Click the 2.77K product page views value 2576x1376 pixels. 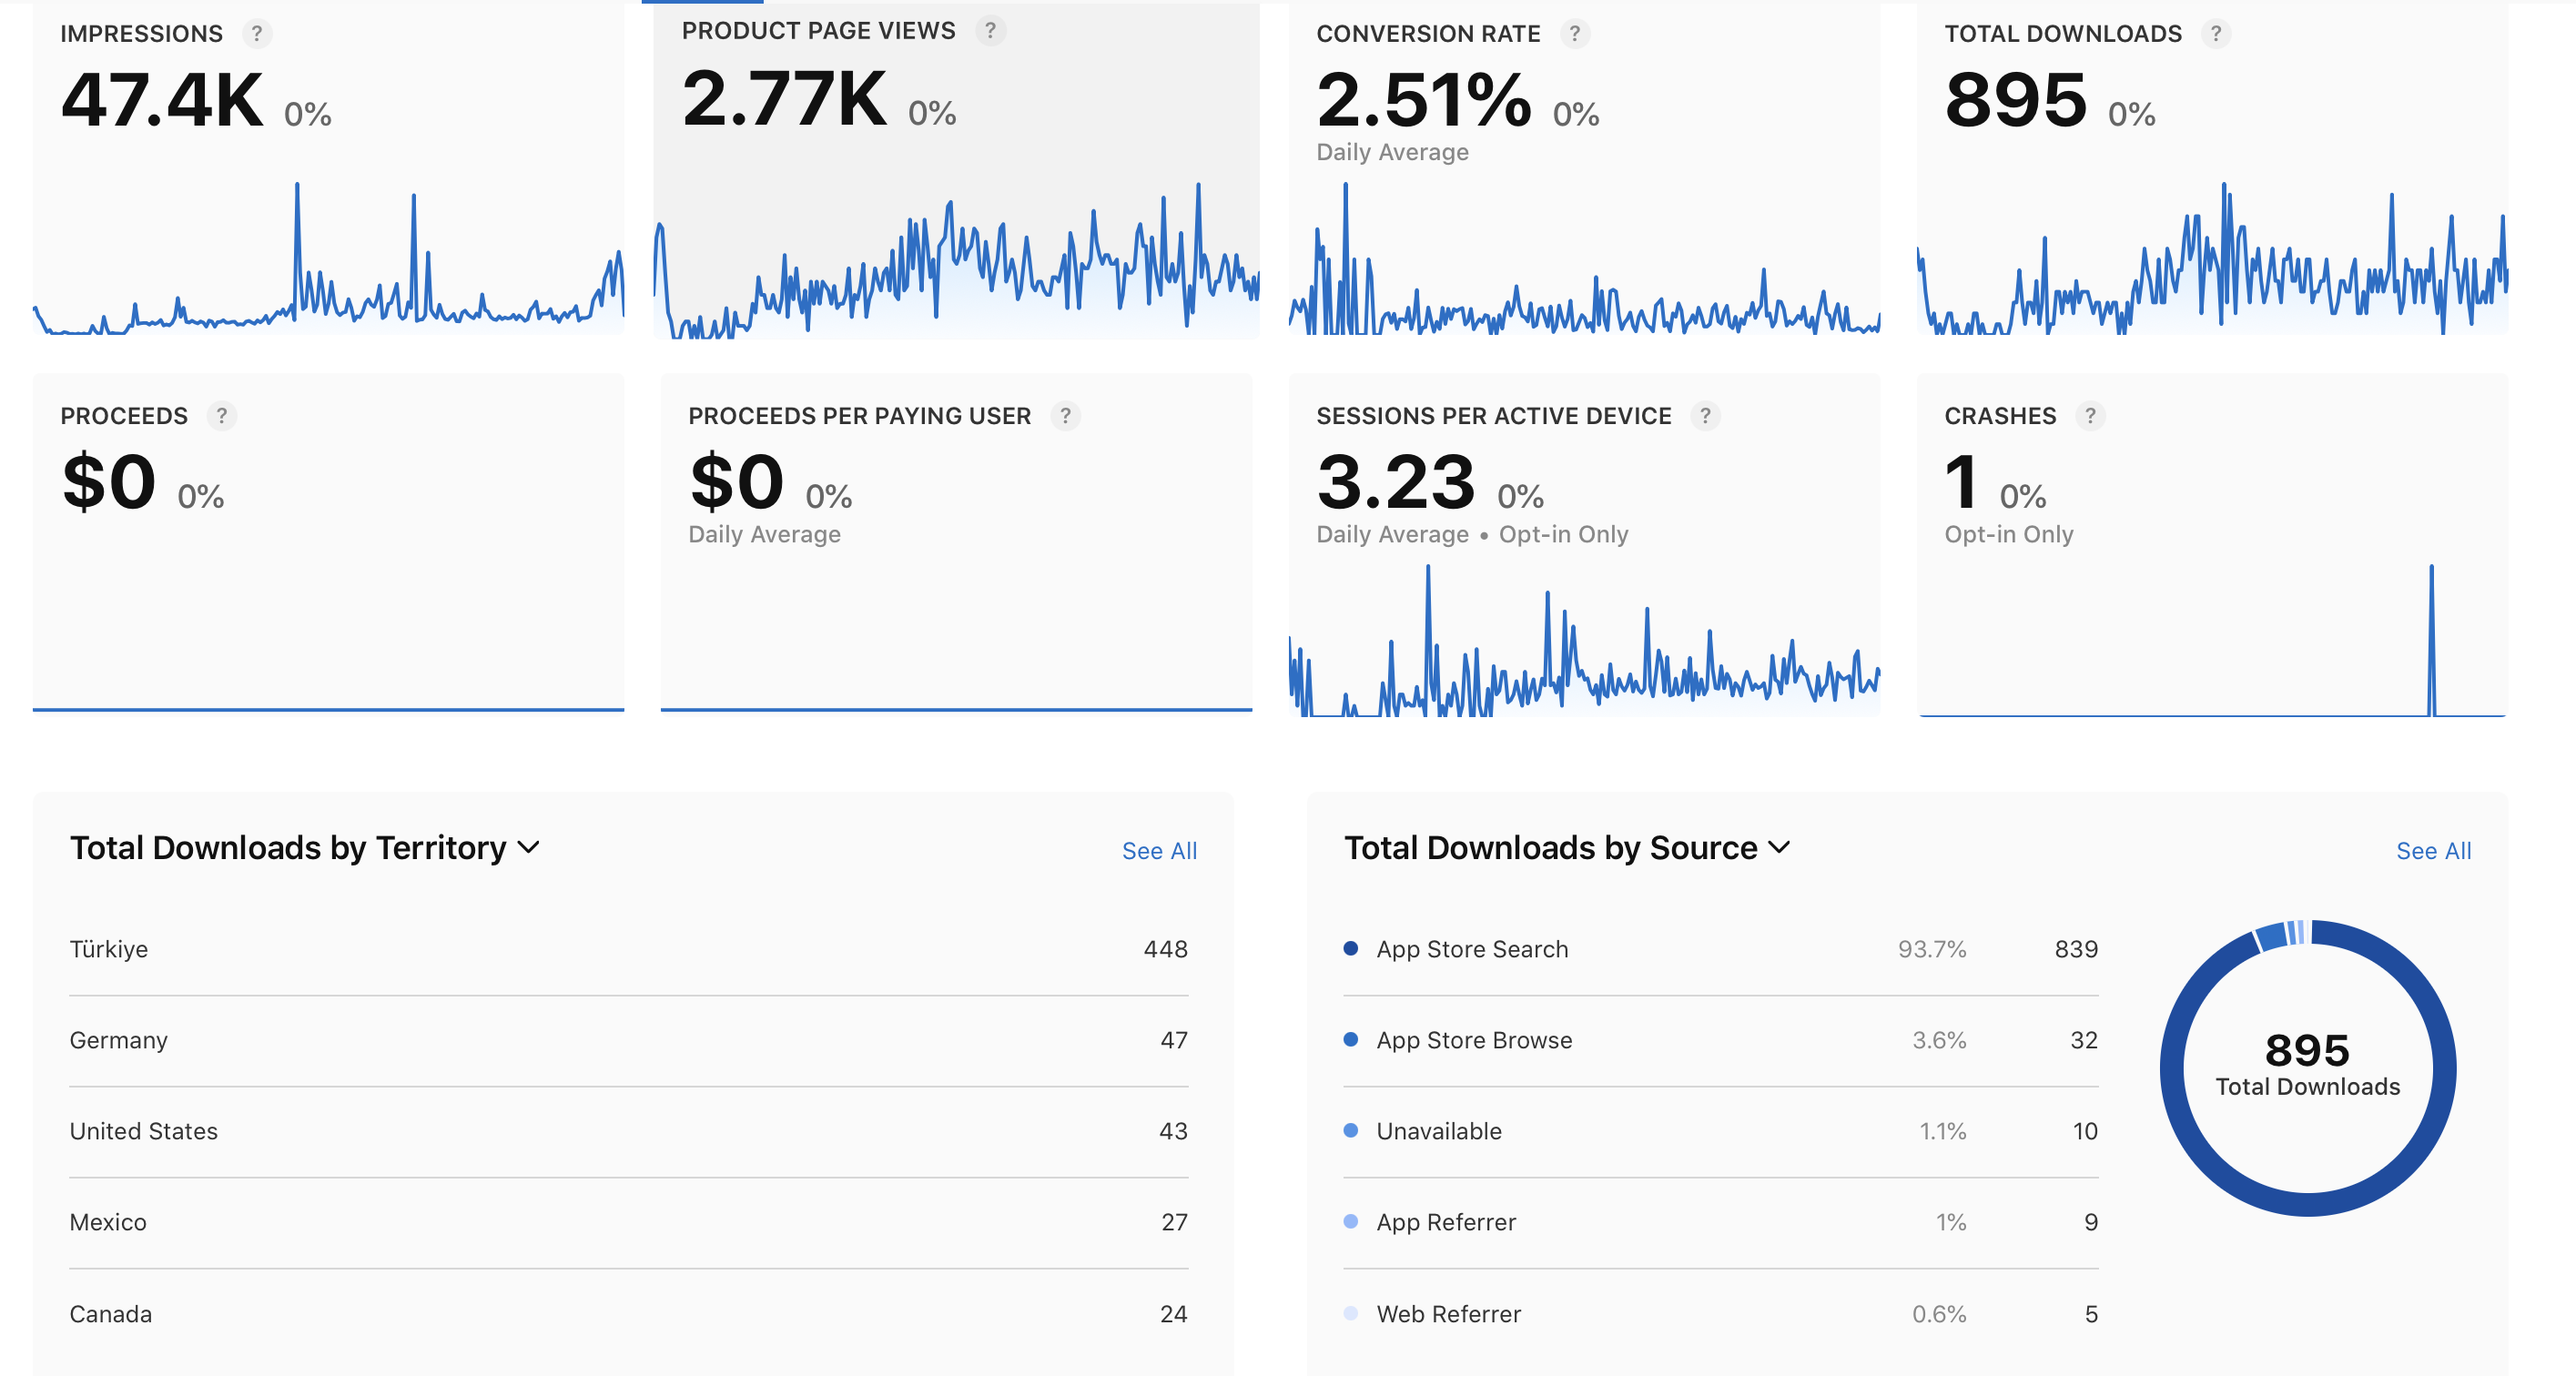tap(784, 98)
